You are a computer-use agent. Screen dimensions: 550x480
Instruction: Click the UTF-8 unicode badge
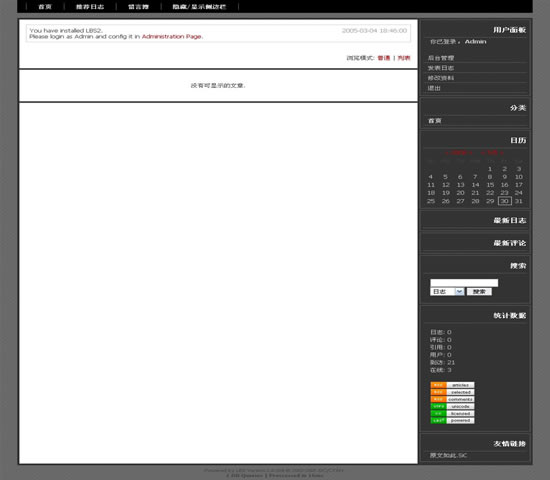point(452,406)
